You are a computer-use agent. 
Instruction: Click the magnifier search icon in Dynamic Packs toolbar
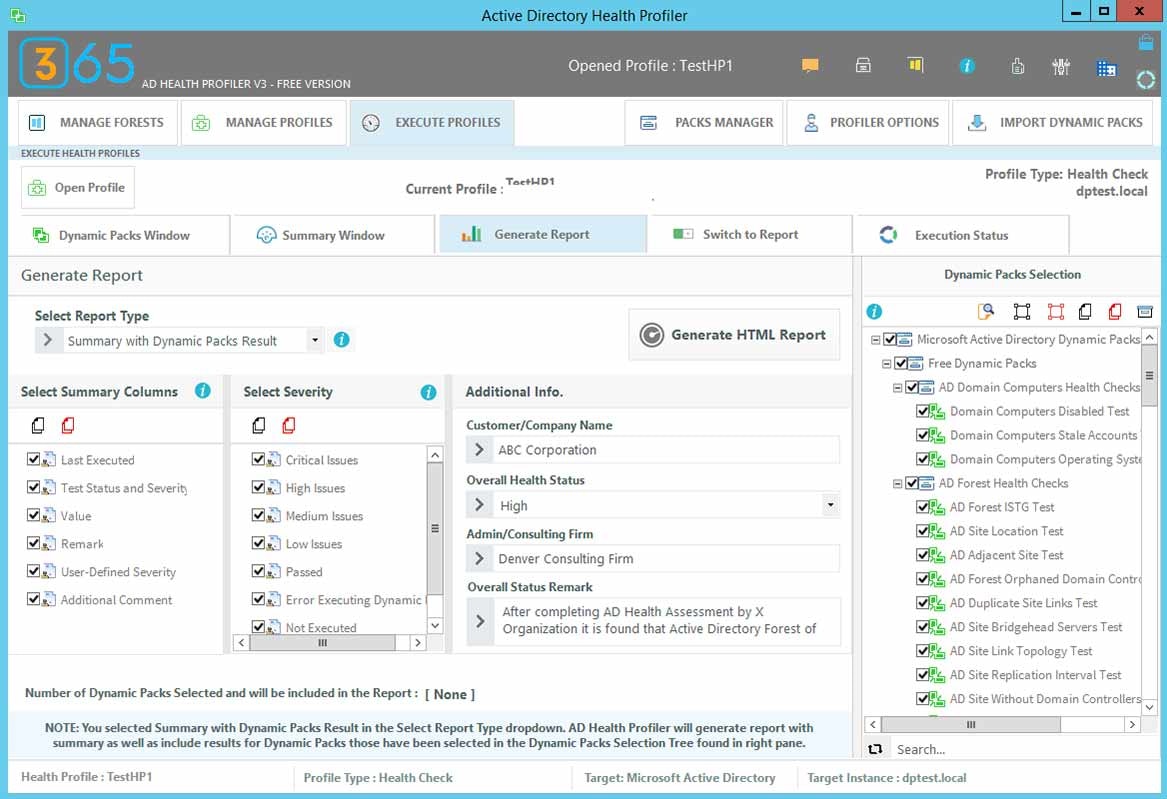985,311
